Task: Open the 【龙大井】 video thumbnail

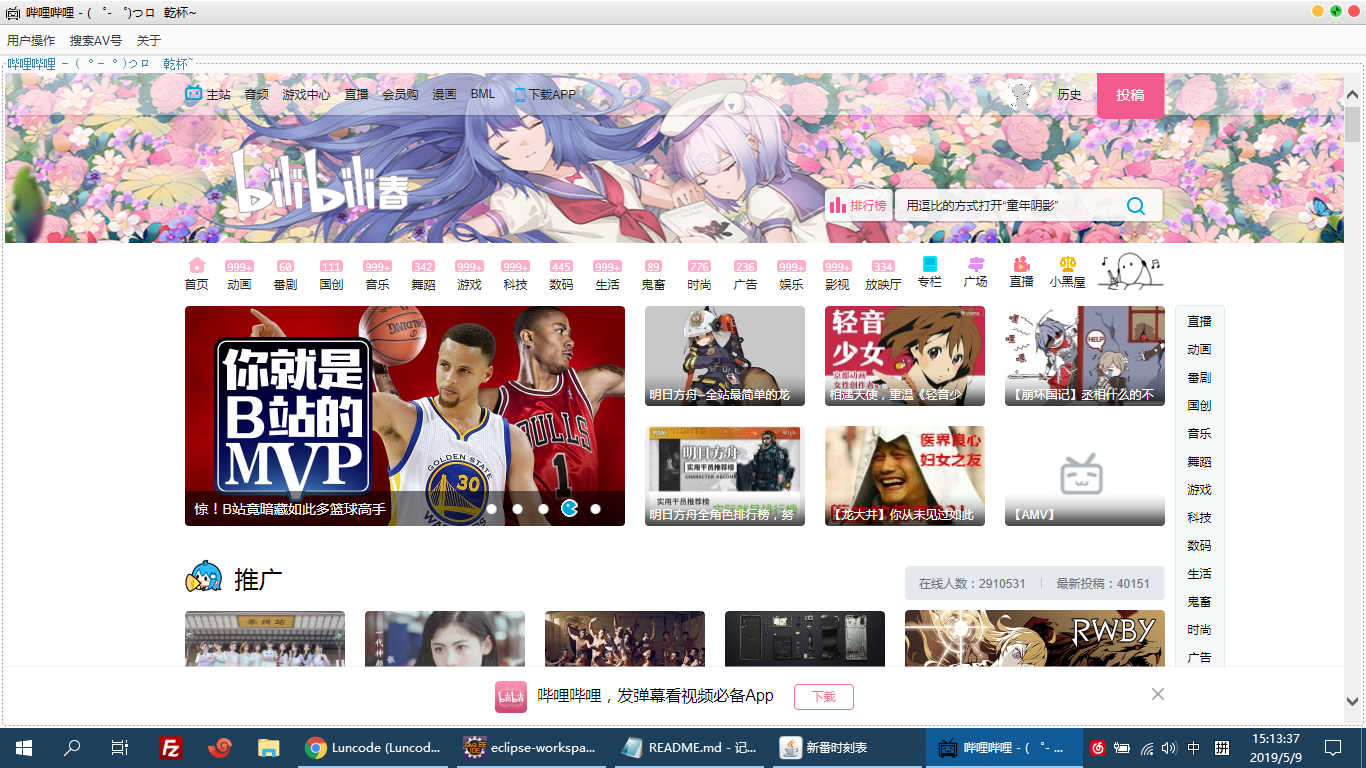Action: coord(905,476)
